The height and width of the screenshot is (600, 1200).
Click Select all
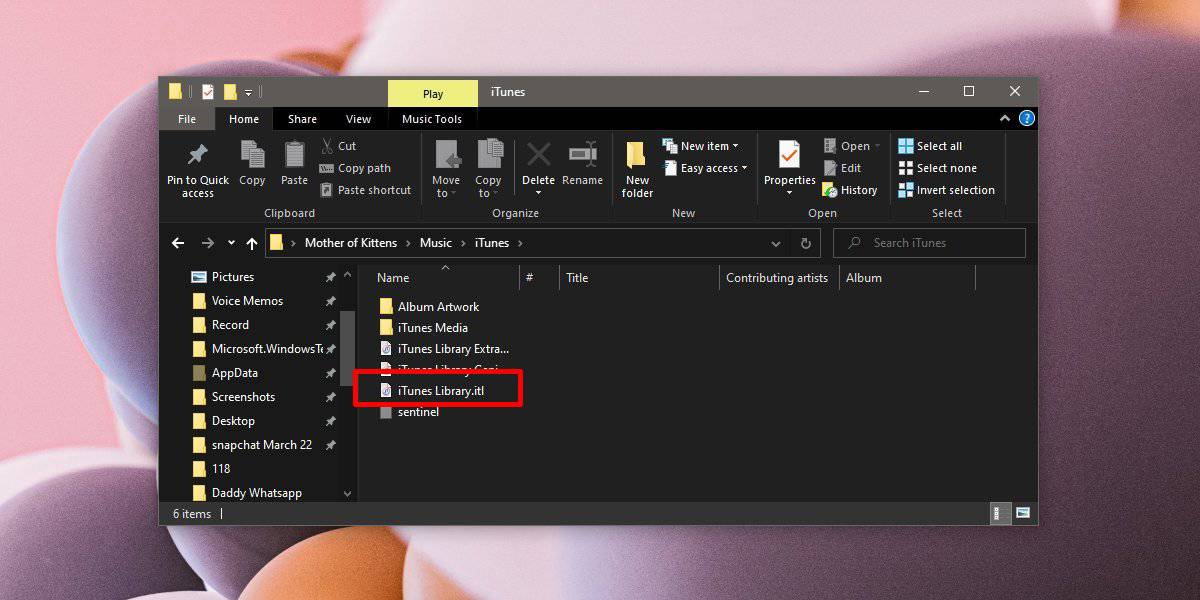coord(930,146)
